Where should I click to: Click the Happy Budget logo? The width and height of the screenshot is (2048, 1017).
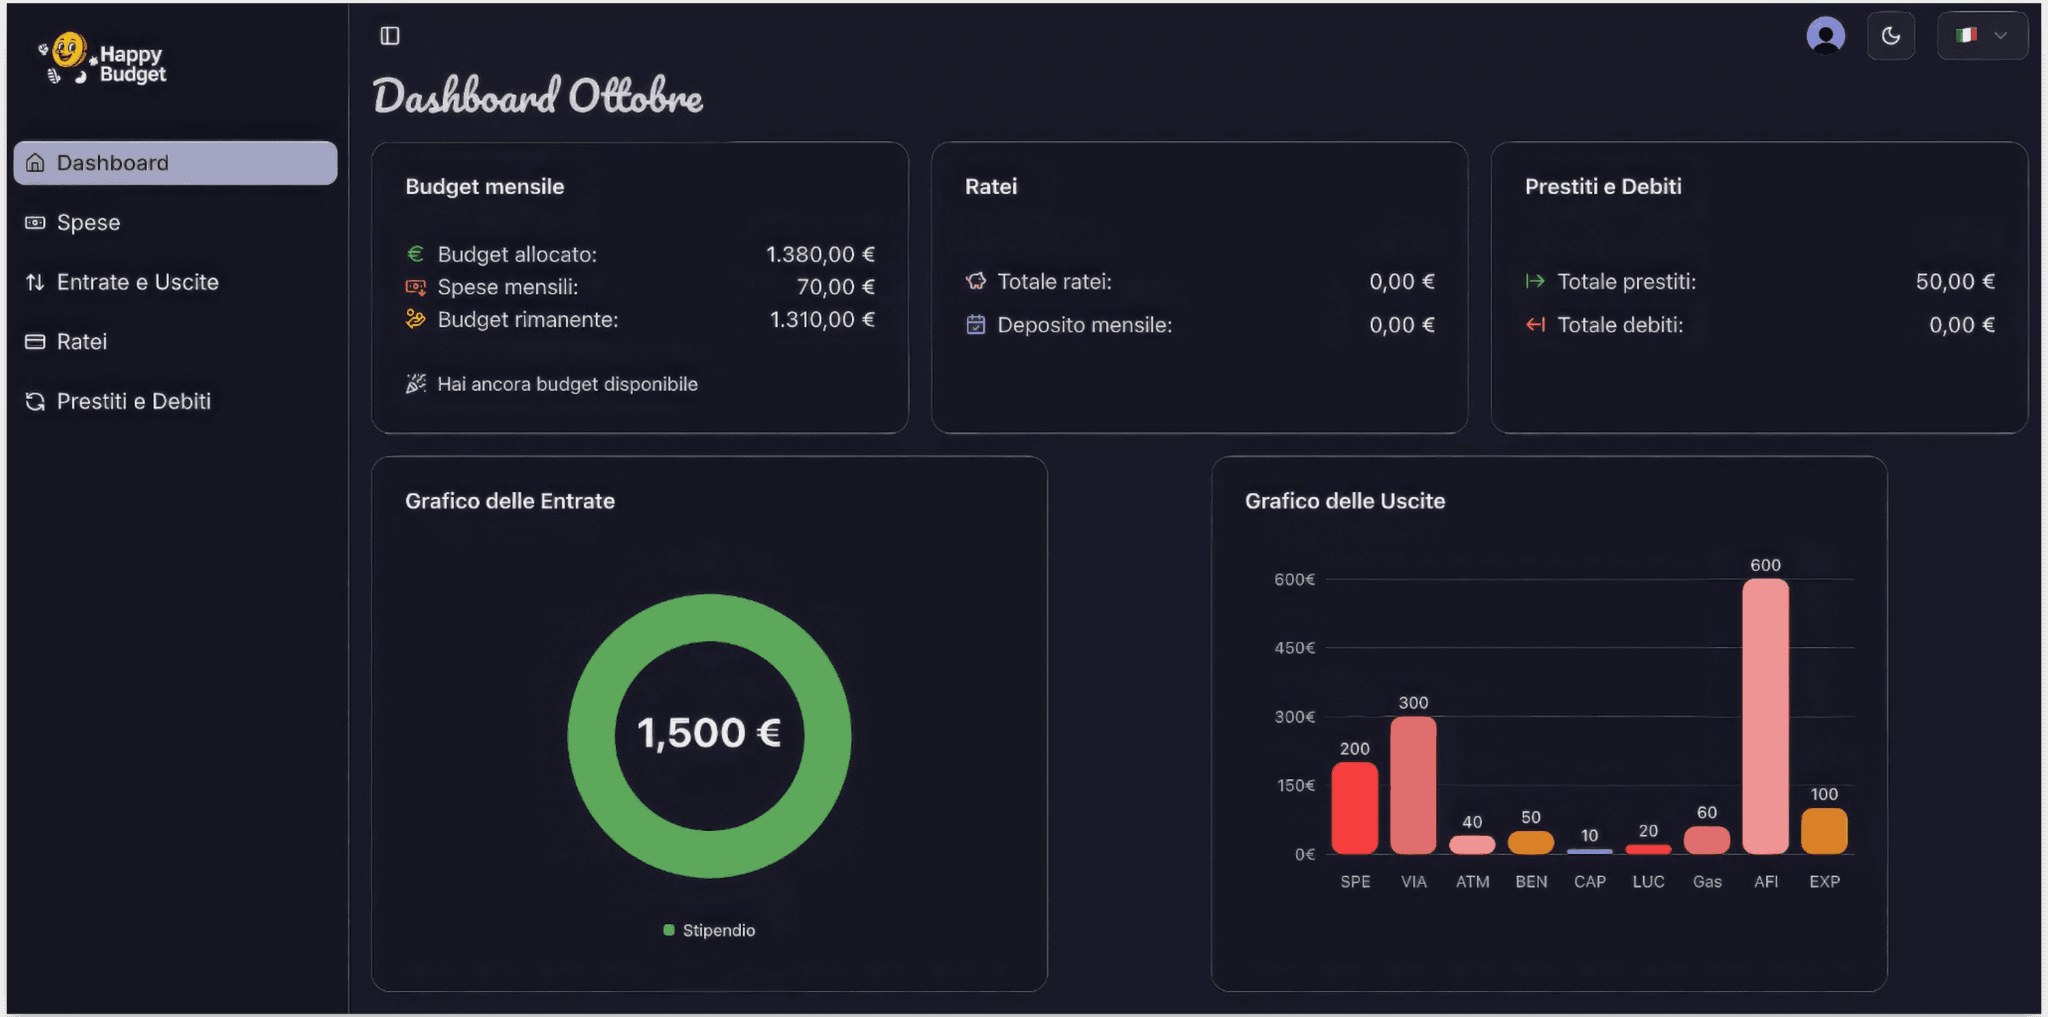tap(102, 61)
